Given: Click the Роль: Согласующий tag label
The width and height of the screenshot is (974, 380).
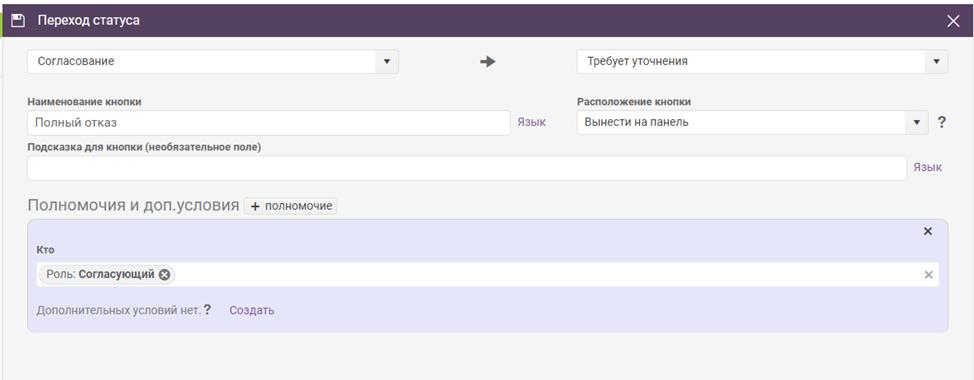Looking at the screenshot, I should [100, 274].
